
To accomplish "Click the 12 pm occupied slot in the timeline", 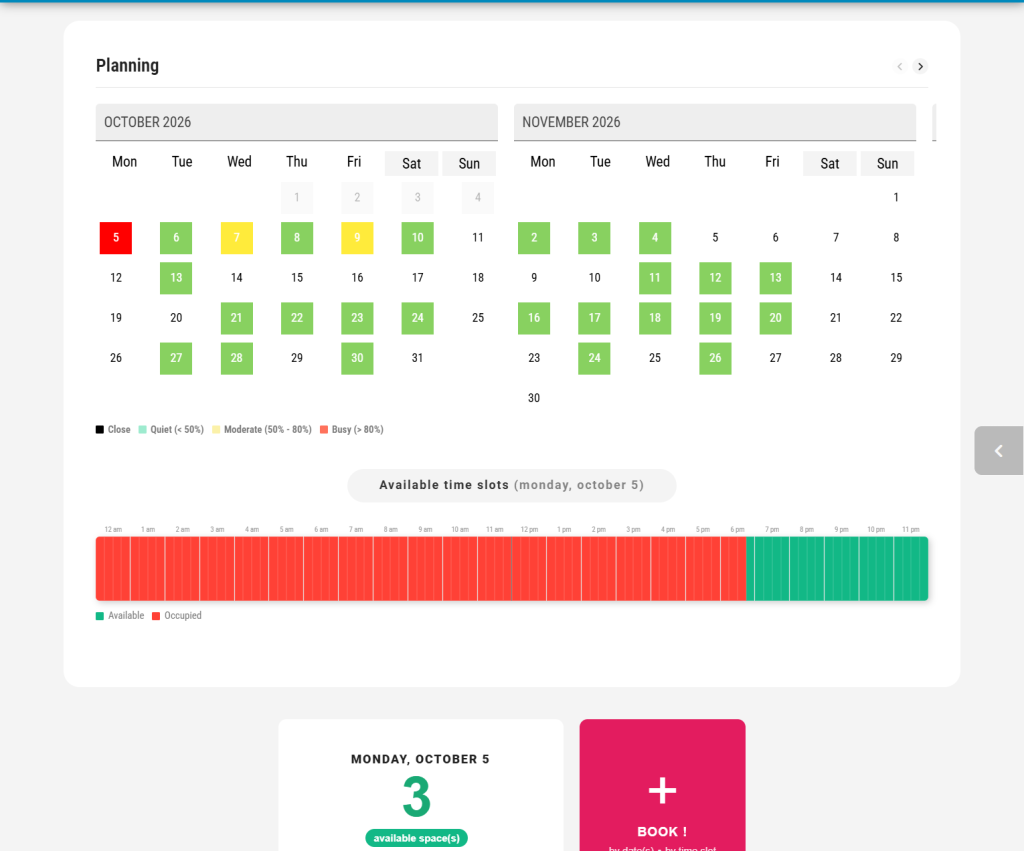I will click(529, 568).
